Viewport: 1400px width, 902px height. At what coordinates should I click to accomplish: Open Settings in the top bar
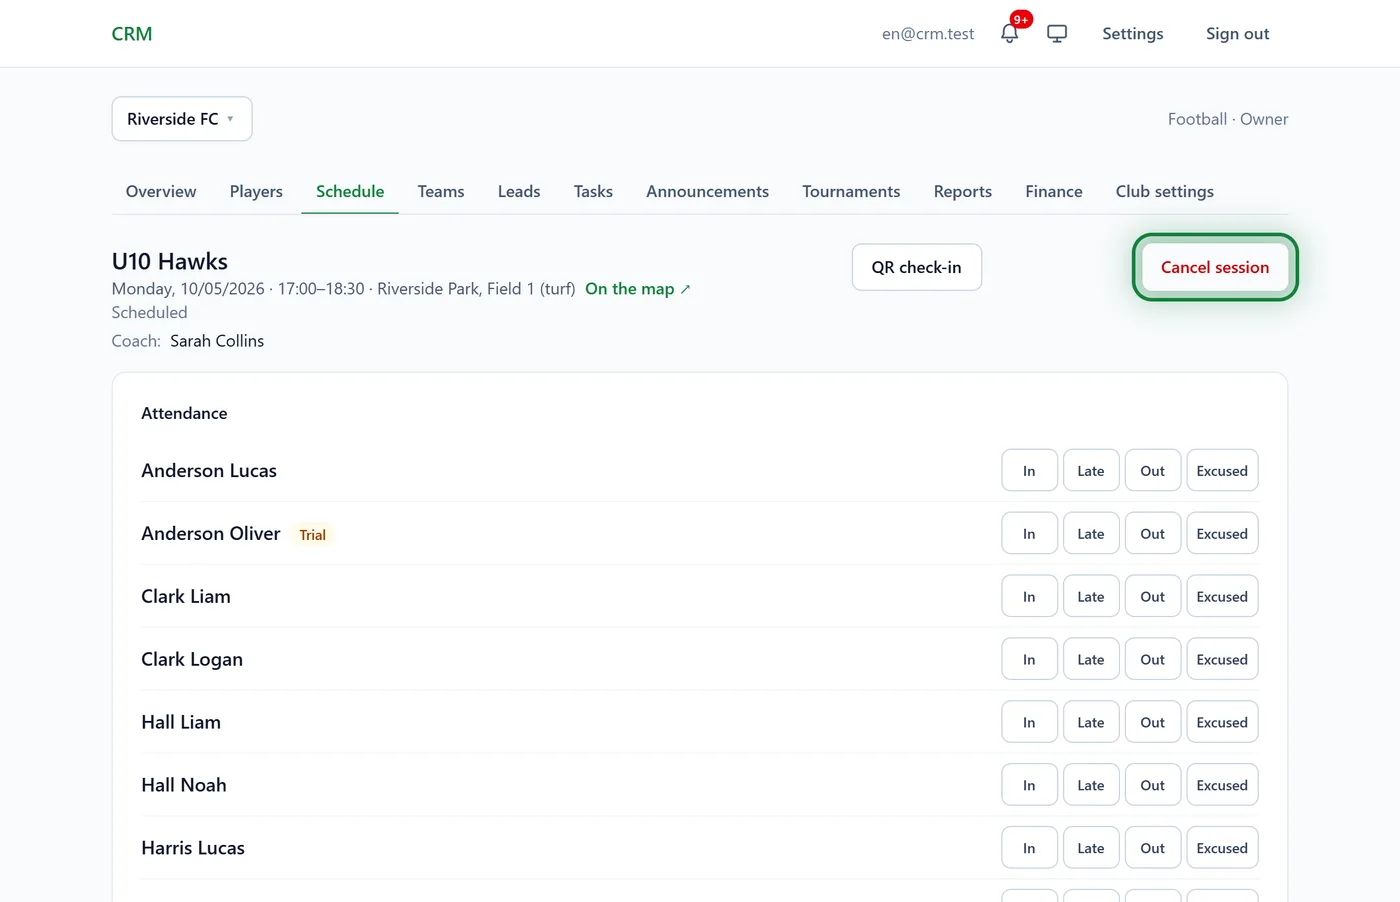(1133, 33)
